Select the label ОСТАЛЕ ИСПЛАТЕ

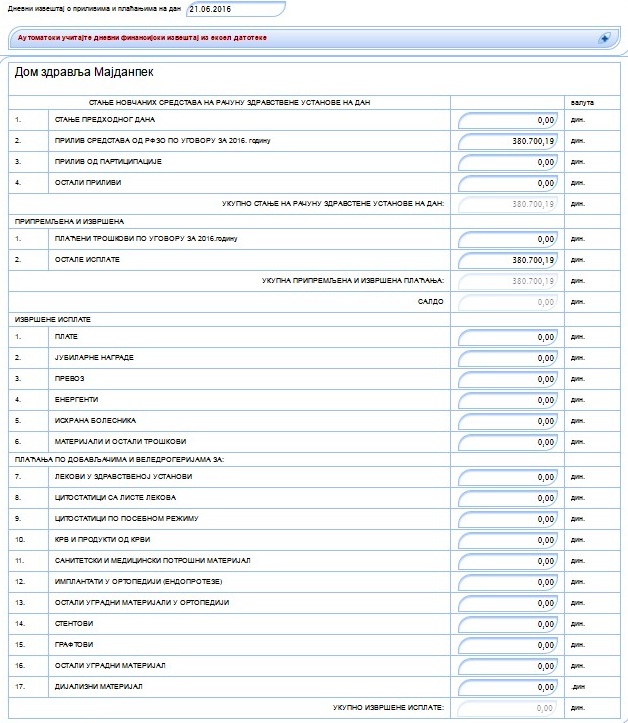coord(87,260)
